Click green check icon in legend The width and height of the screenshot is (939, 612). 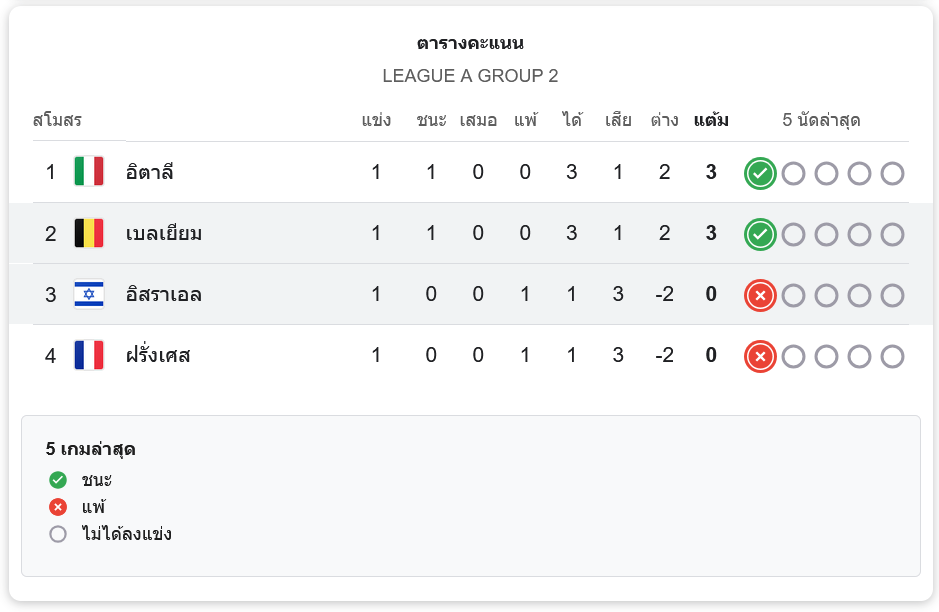58,480
